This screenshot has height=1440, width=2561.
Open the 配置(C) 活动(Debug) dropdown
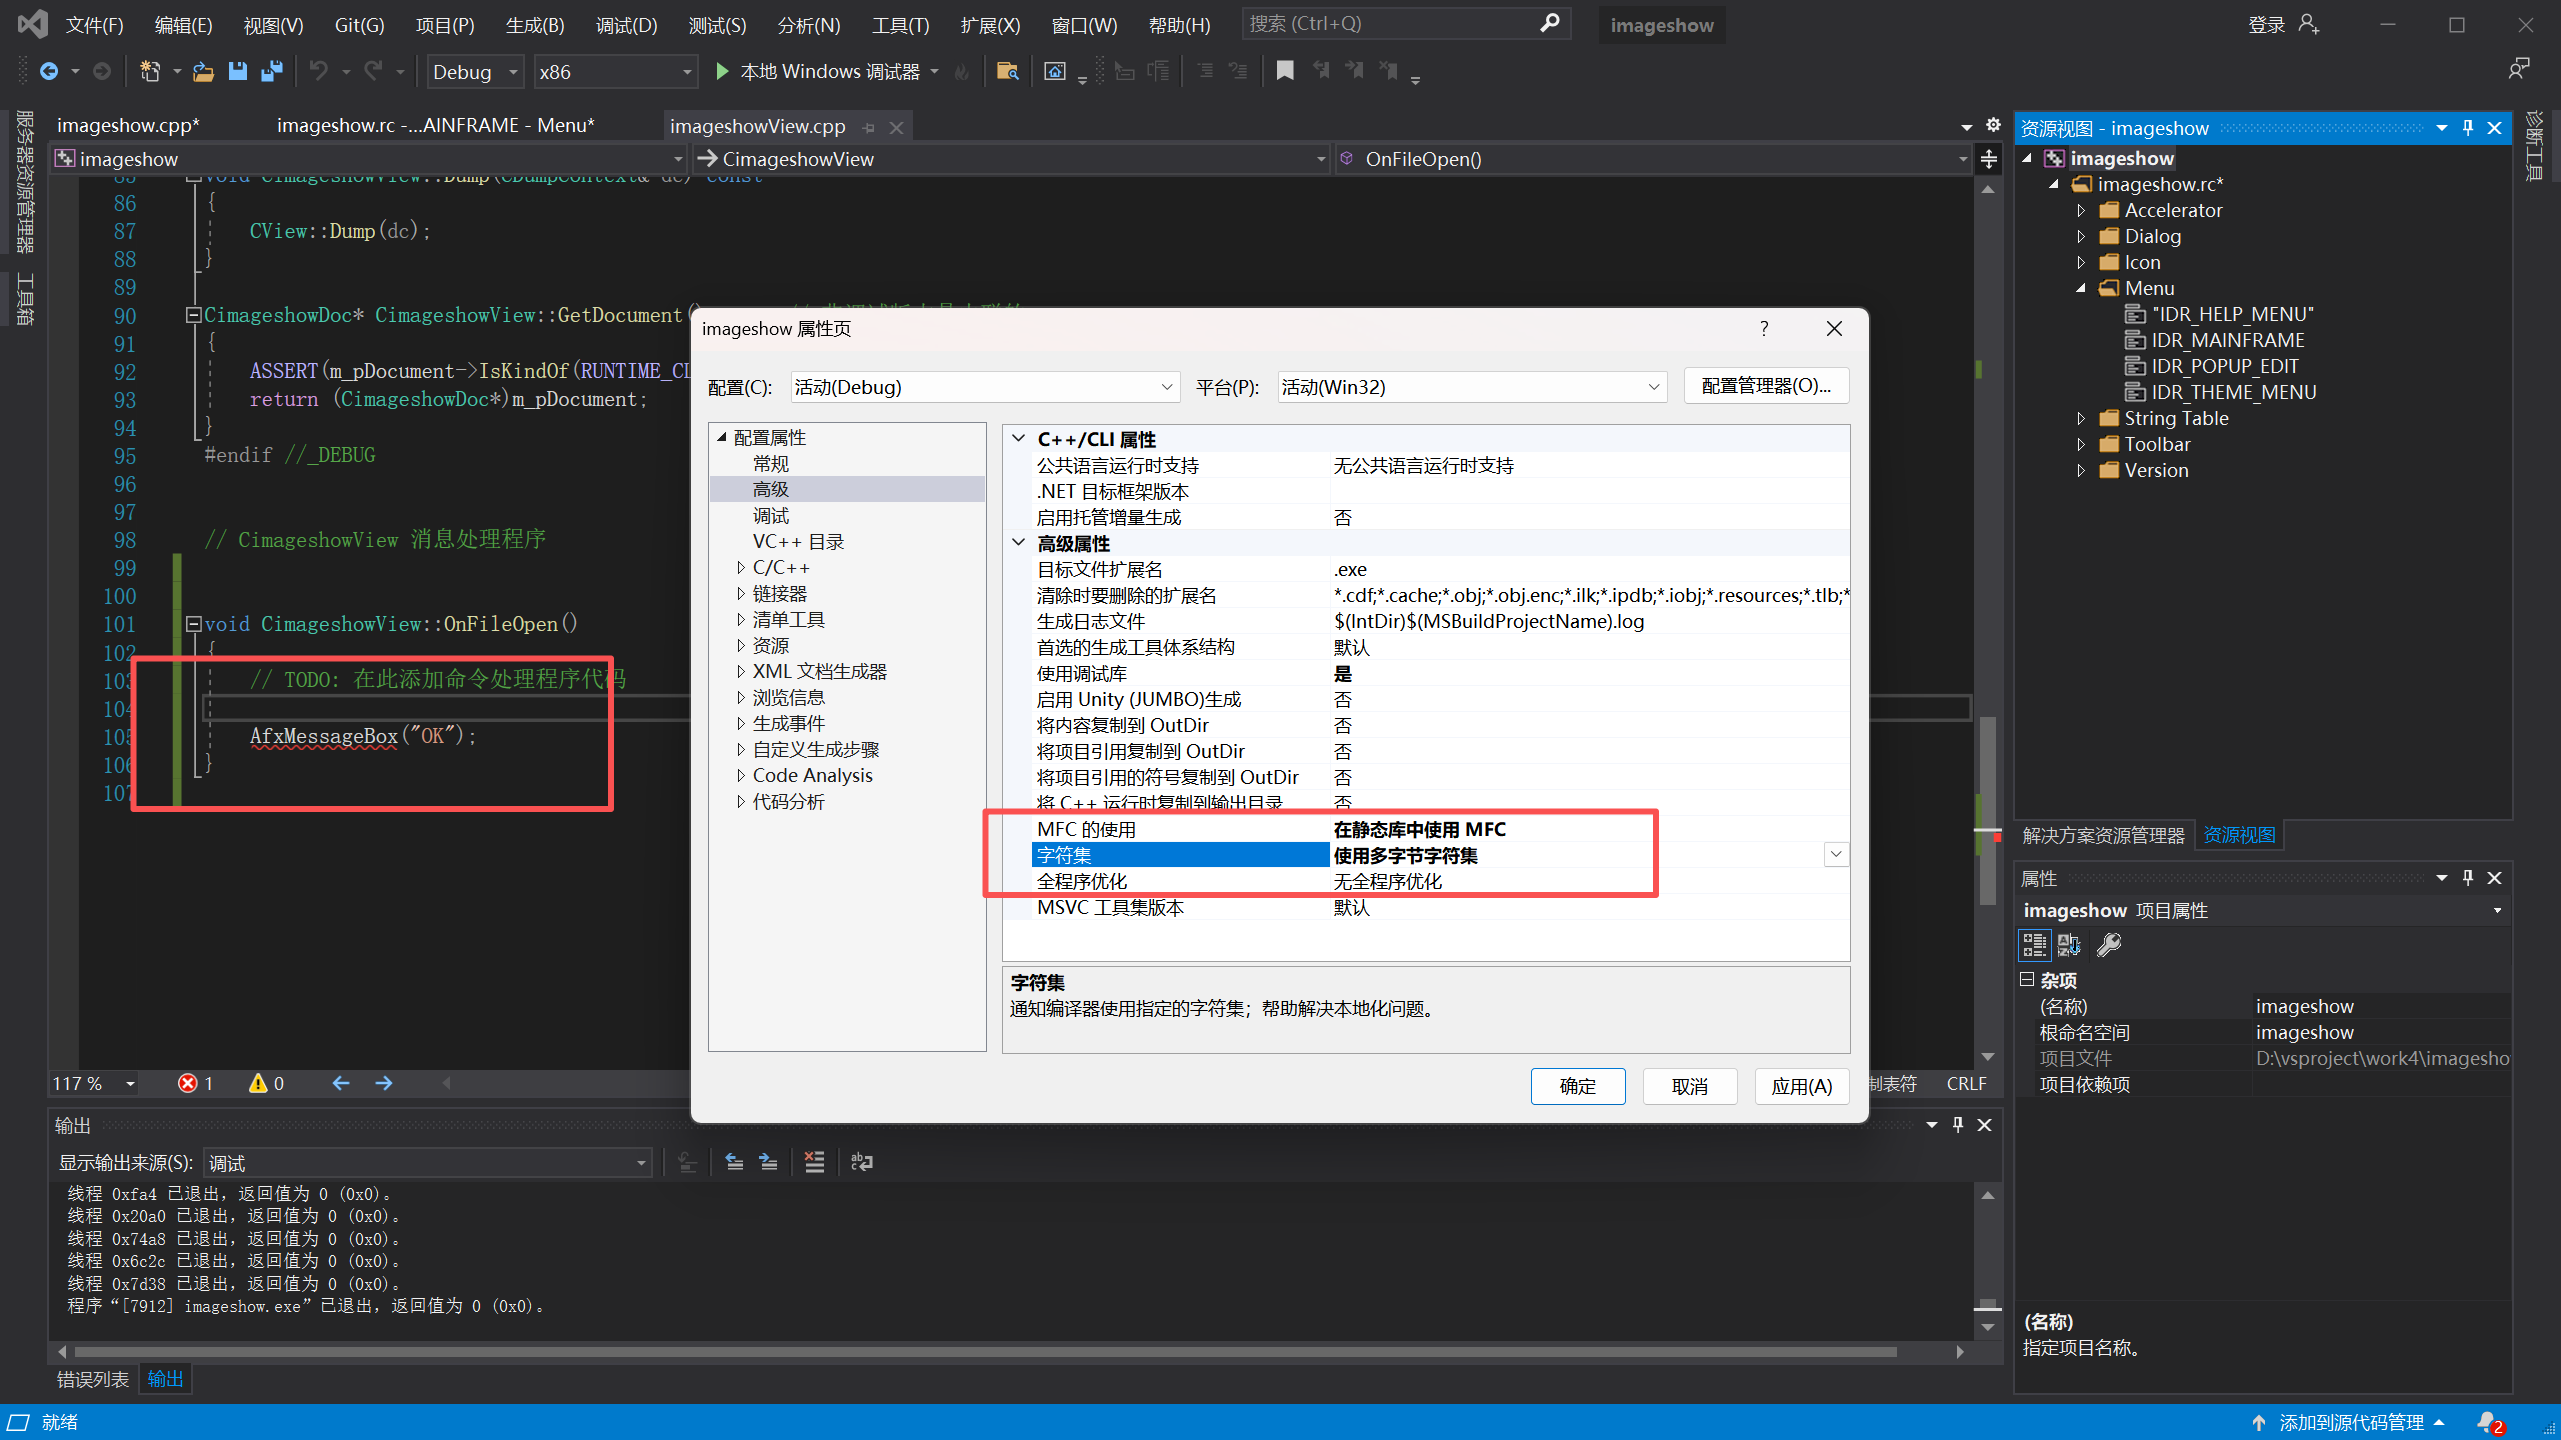[x=985, y=387]
